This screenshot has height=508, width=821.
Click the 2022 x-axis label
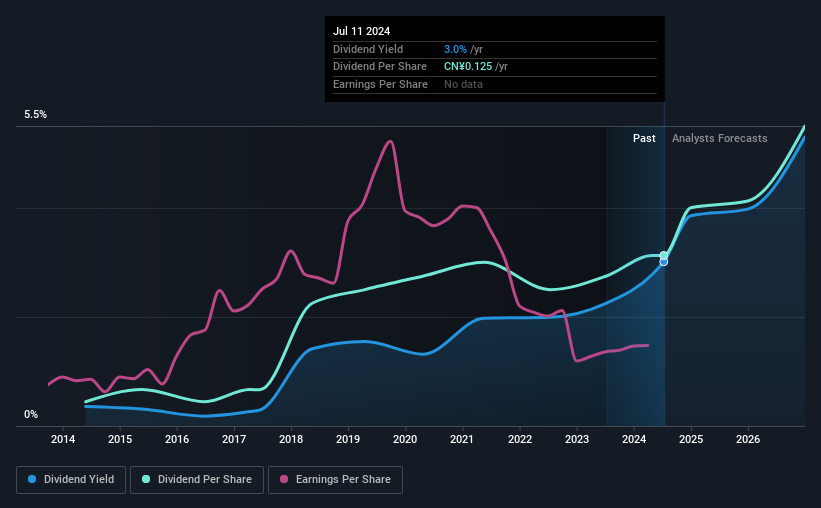(520, 439)
